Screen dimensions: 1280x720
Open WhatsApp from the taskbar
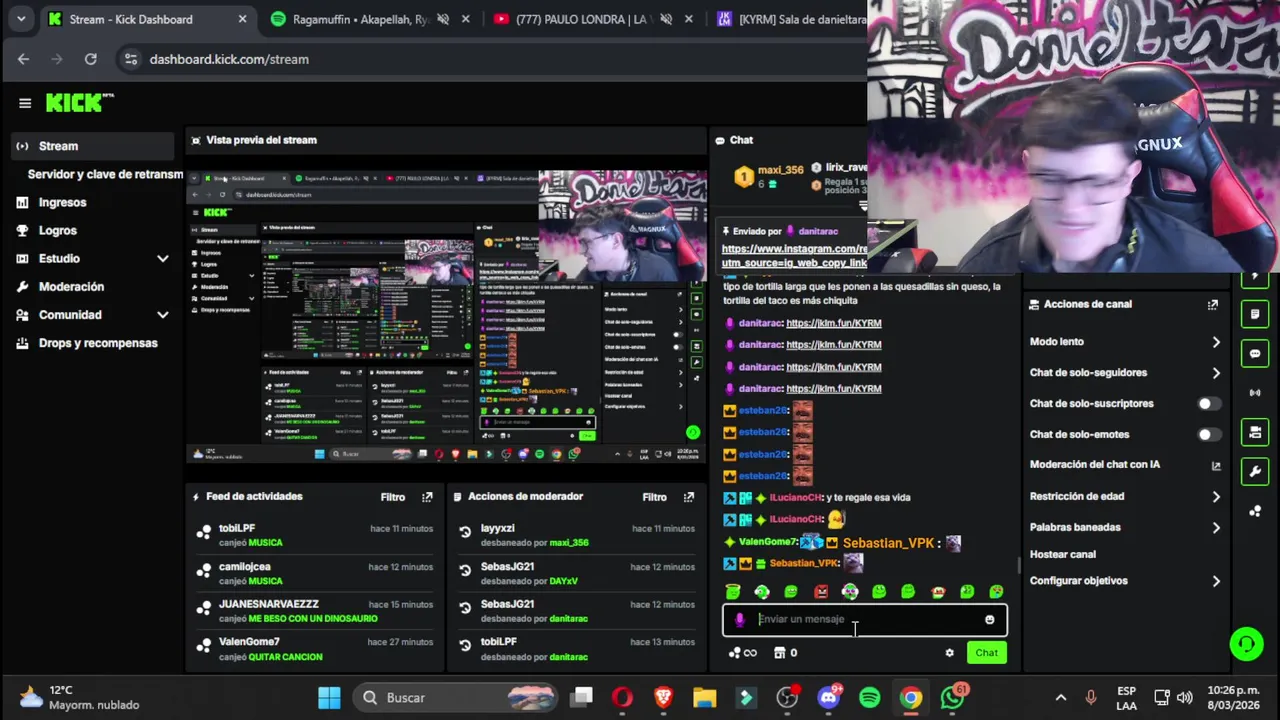[952, 697]
